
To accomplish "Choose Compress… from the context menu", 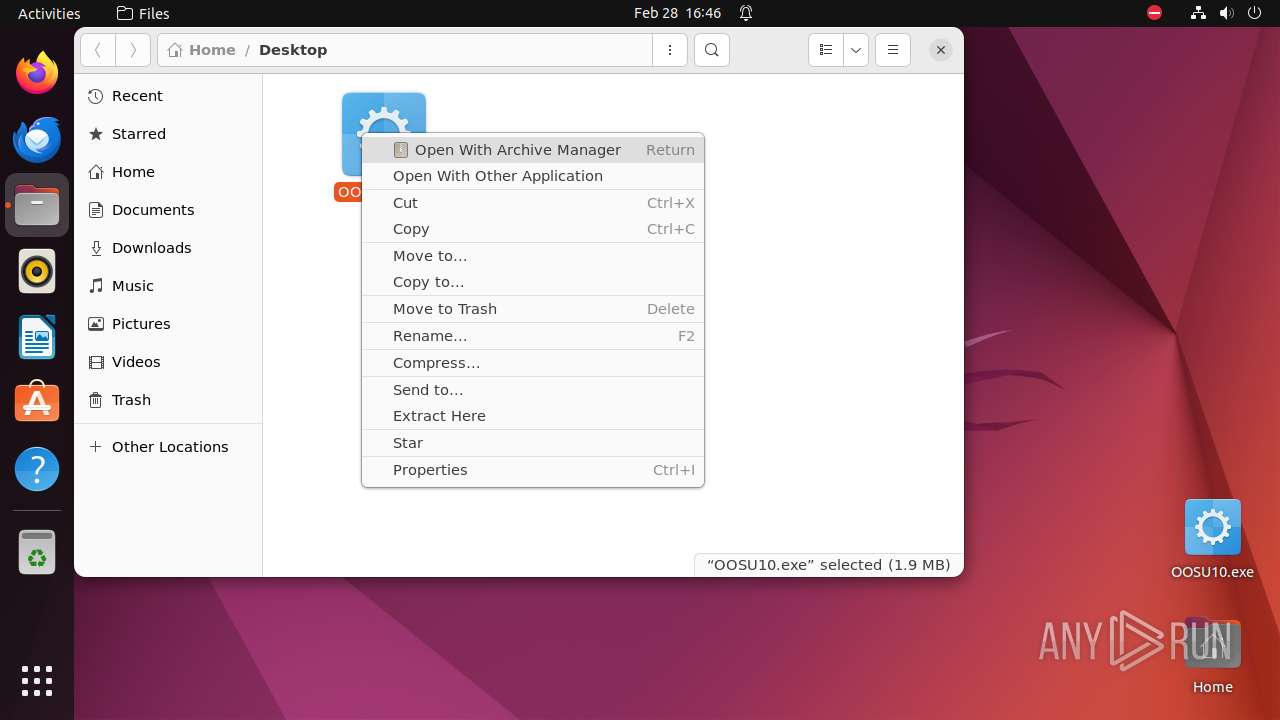I will coord(533,363).
